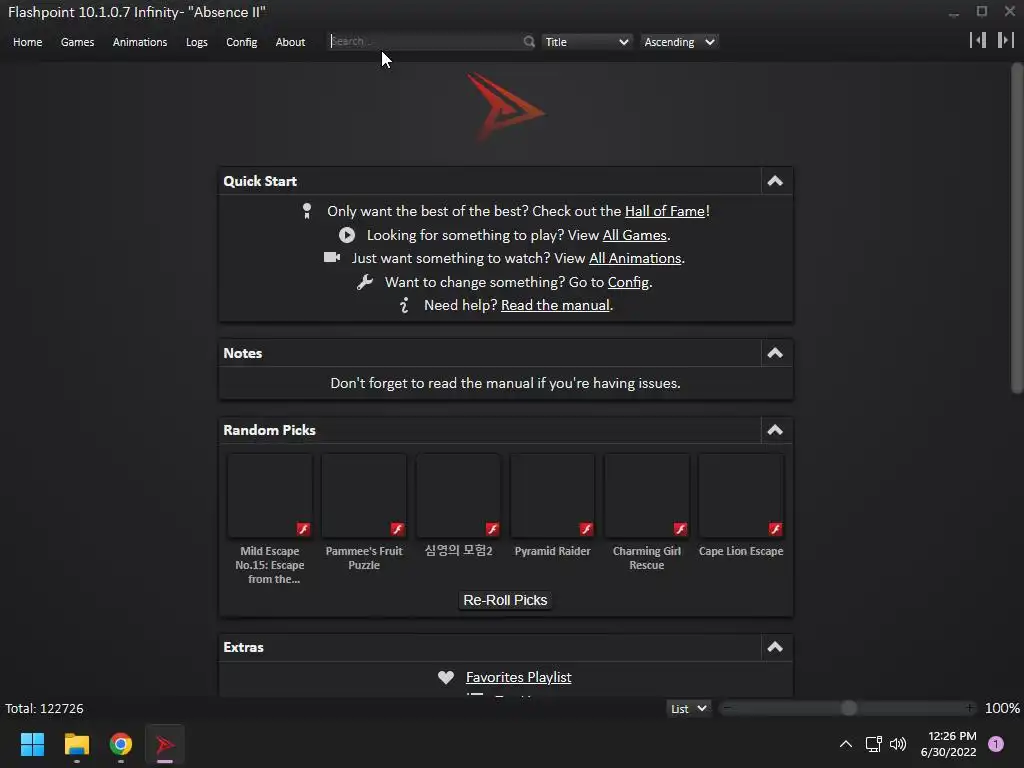Screen dimensions: 1024x768
Task: Open the Title sort-by dropdown
Action: 586,42
